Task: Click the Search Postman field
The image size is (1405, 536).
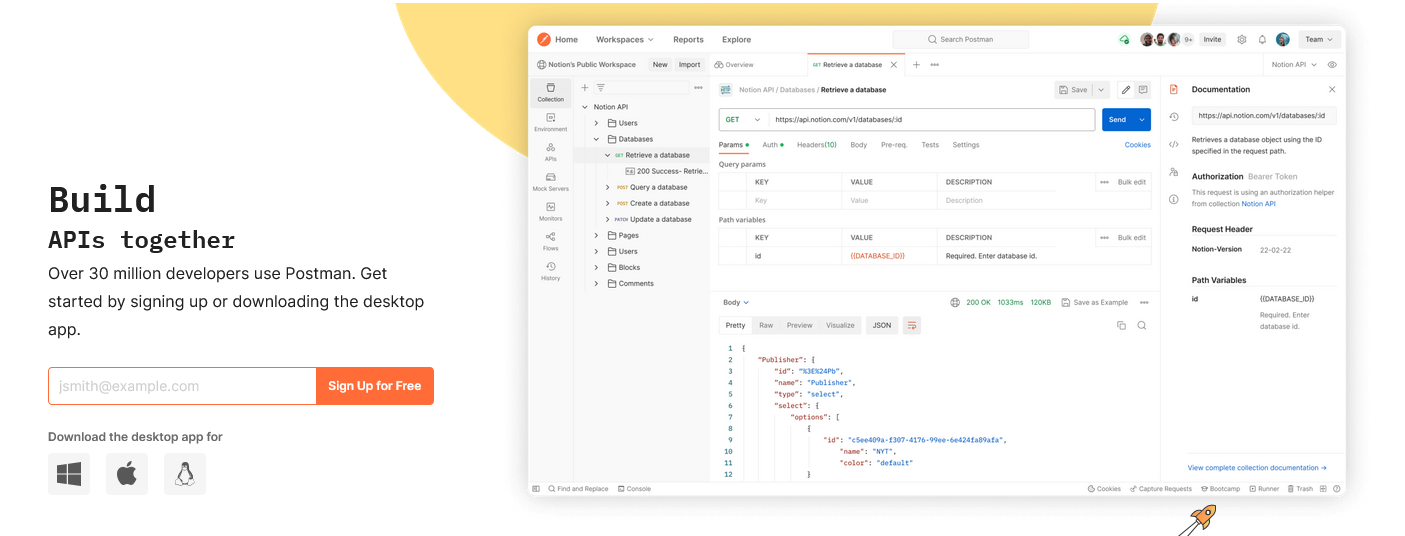Action: 961,40
